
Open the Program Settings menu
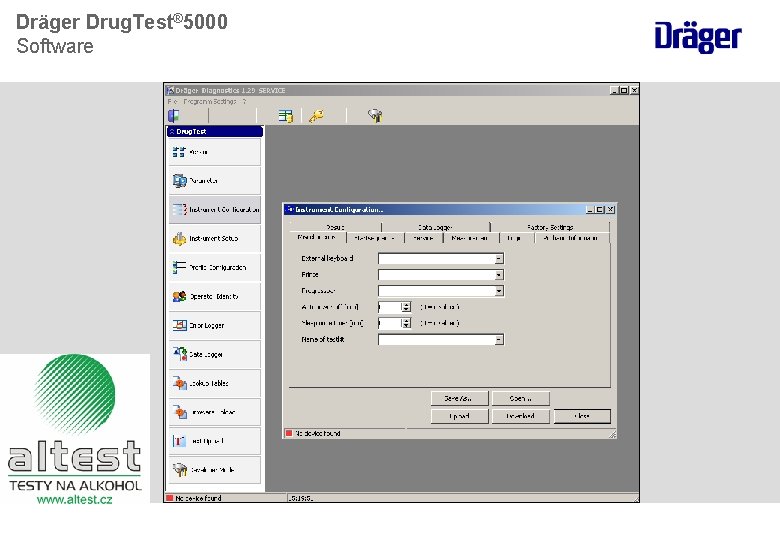coord(209,101)
